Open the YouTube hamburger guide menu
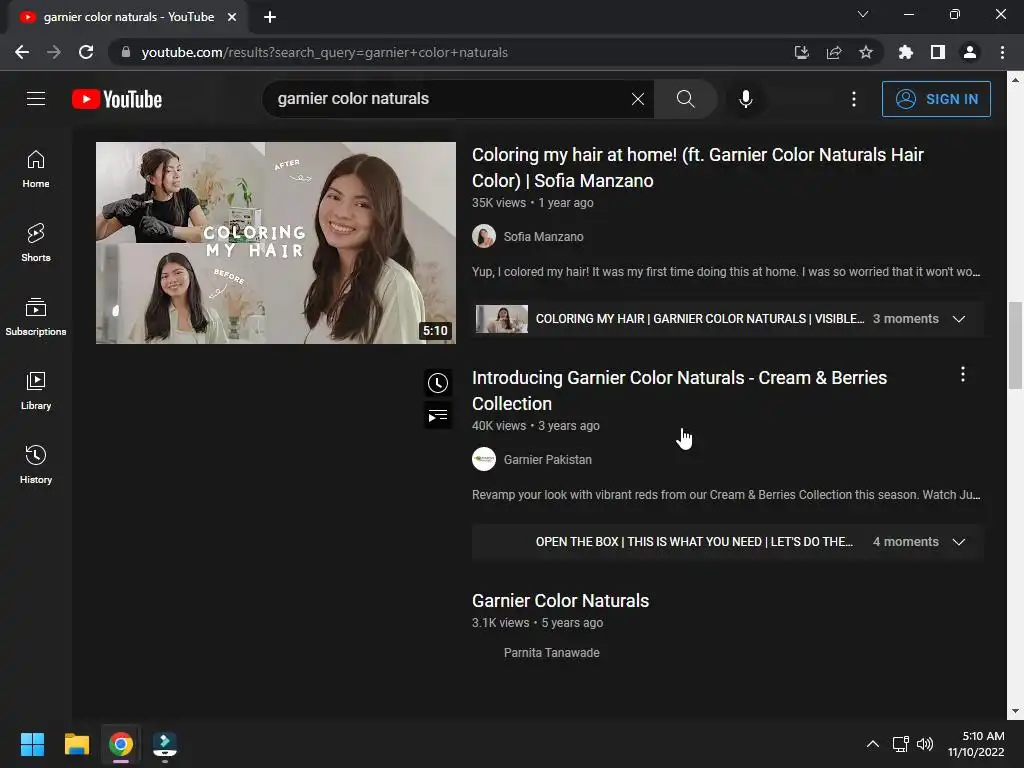The height and width of the screenshot is (768, 1024). pyautogui.click(x=36, y=99)
